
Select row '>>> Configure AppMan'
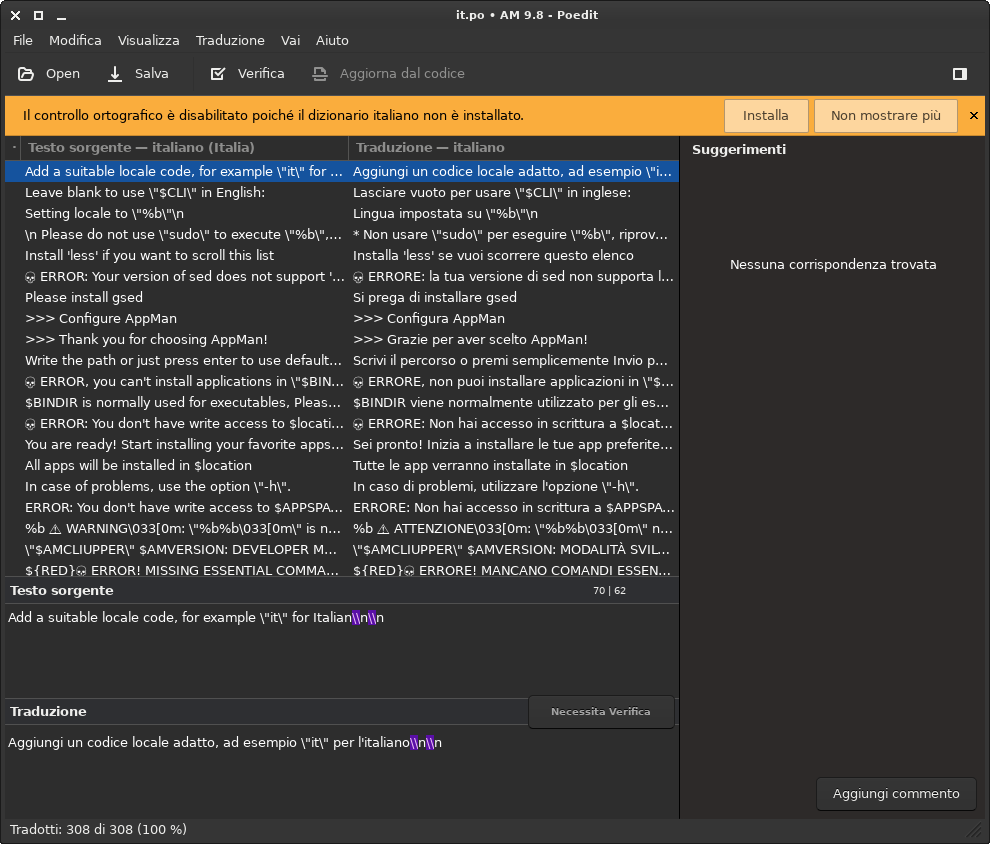tap(342, 318)
